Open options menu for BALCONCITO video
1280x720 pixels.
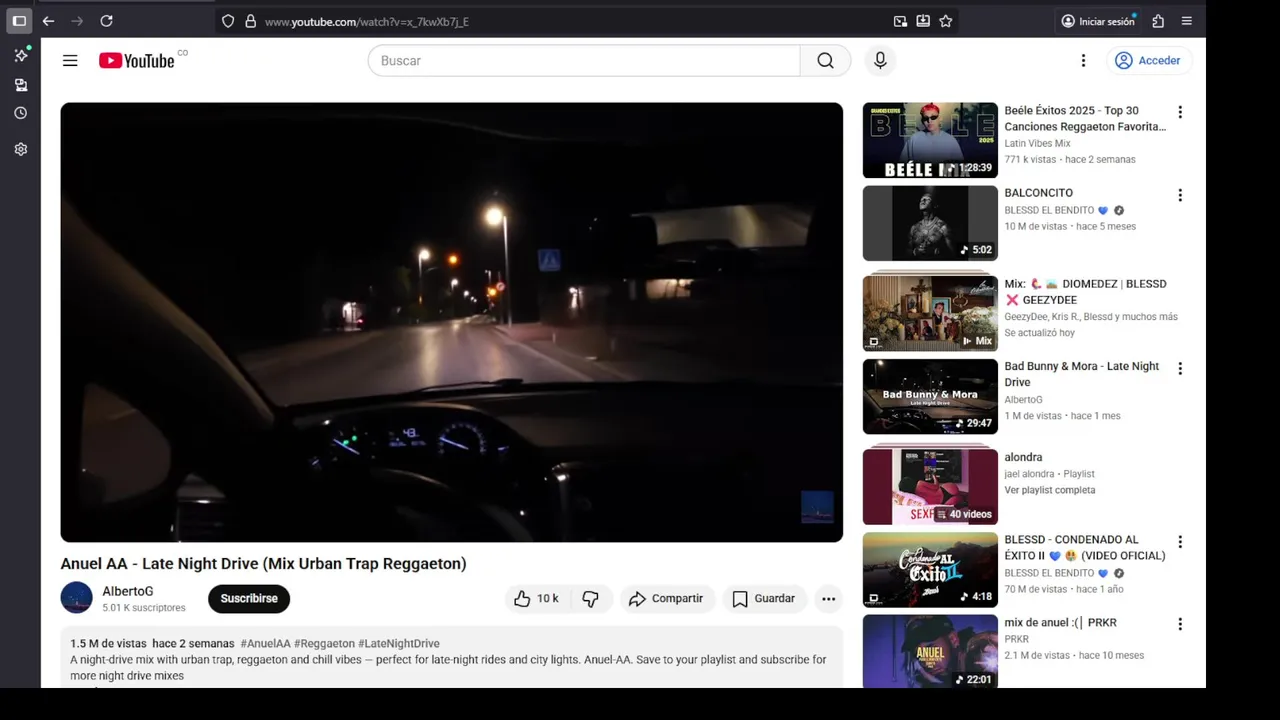[1180, 195]
